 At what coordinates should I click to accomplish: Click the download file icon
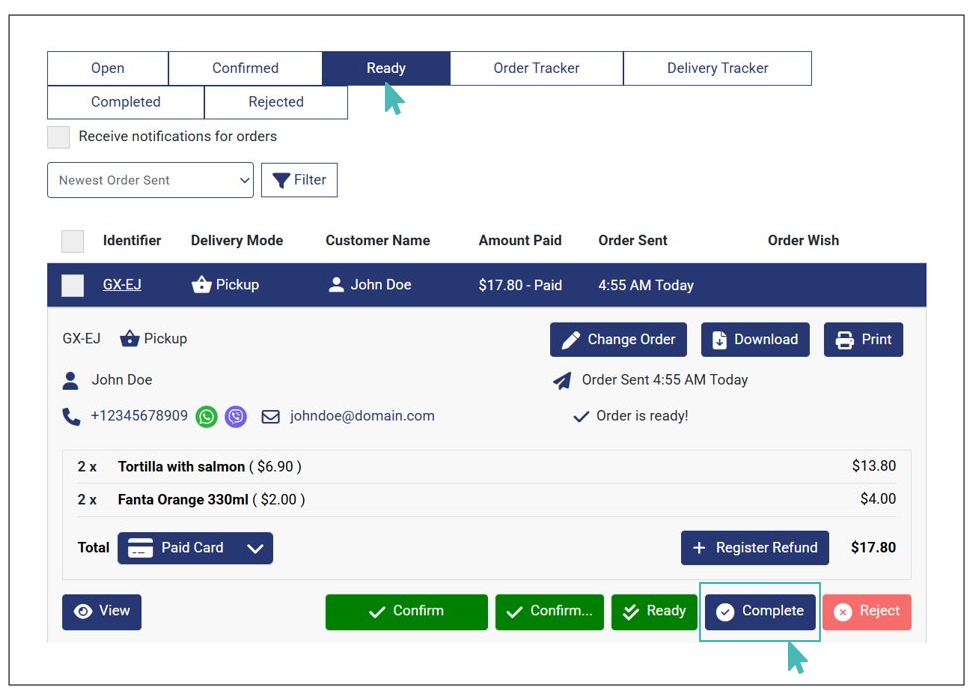[719, 340]
